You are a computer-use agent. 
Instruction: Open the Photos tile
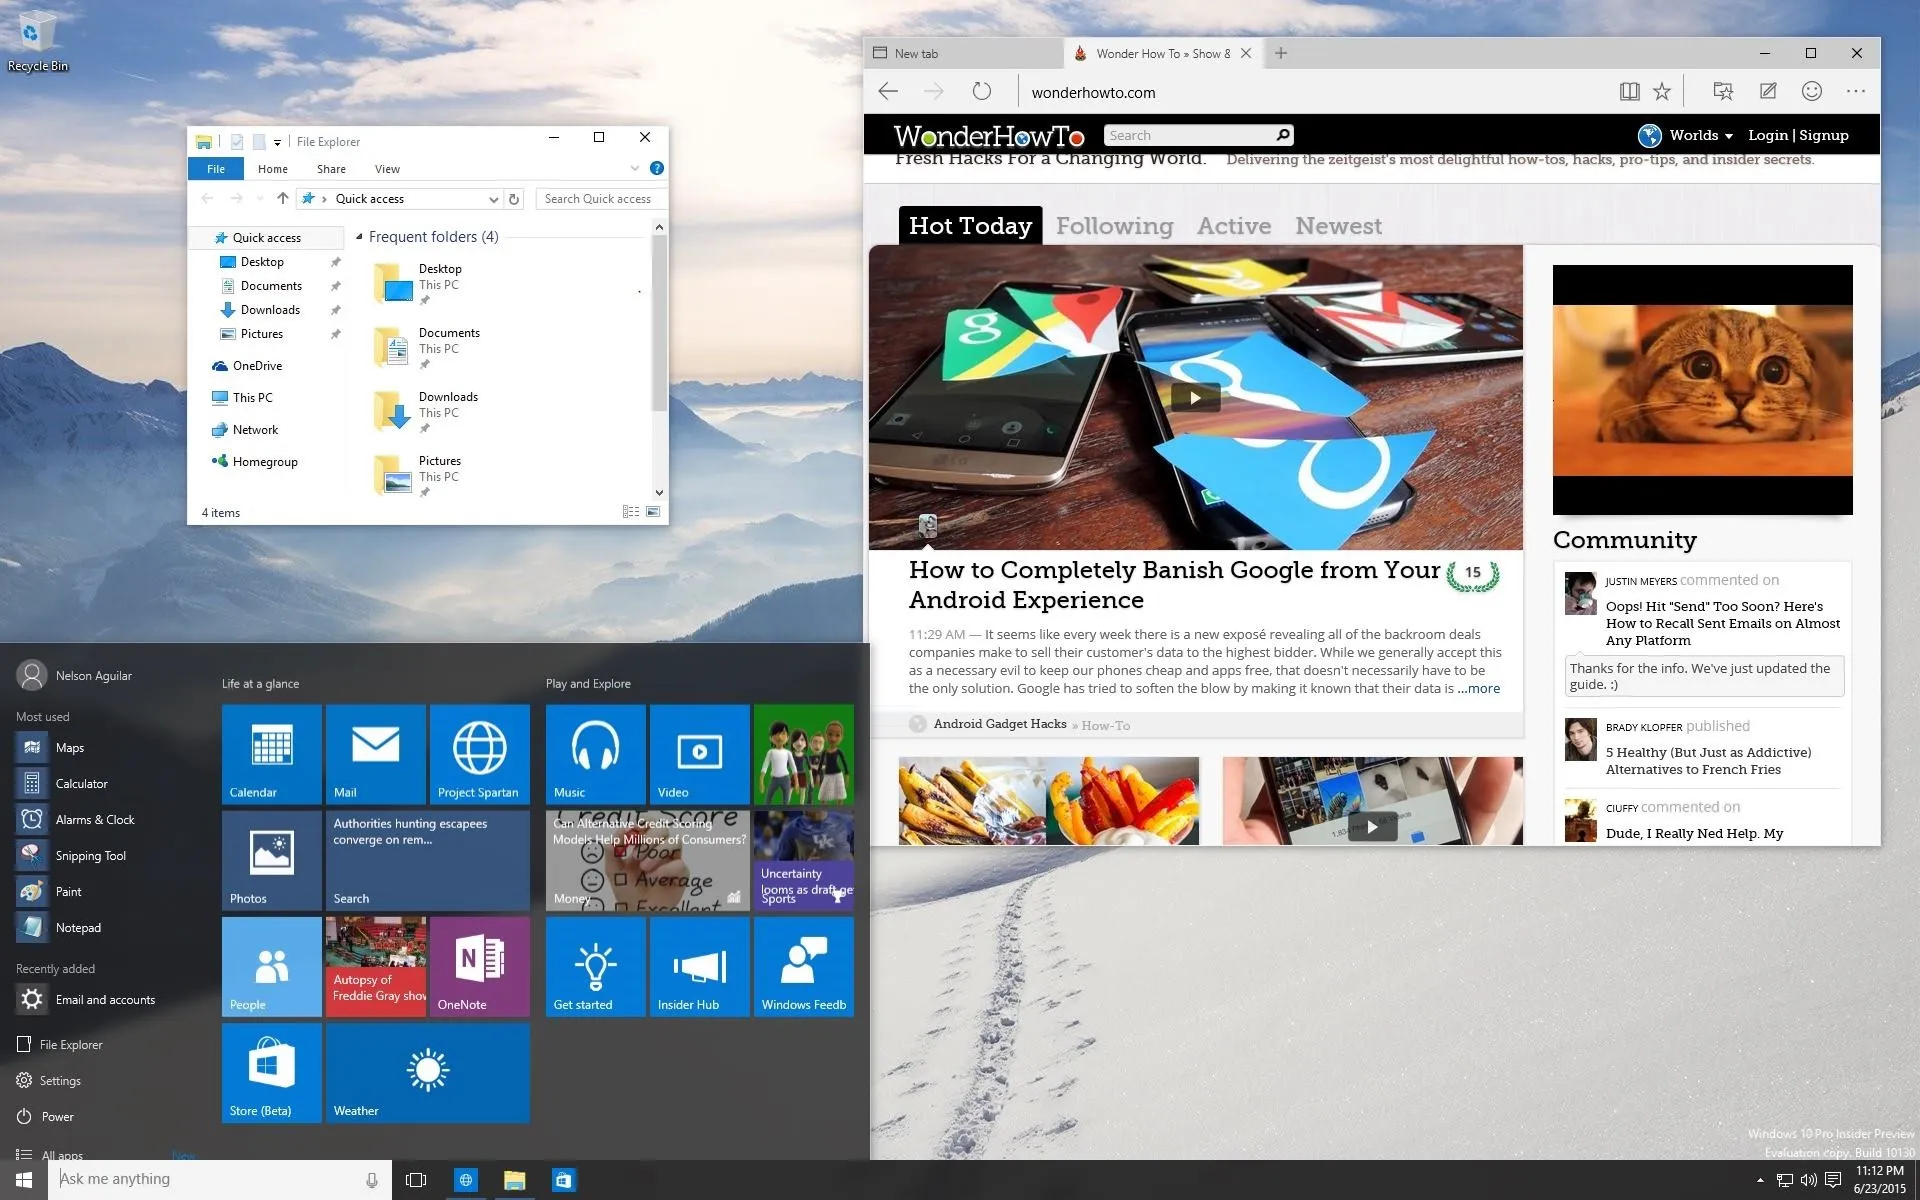[271, 860]
